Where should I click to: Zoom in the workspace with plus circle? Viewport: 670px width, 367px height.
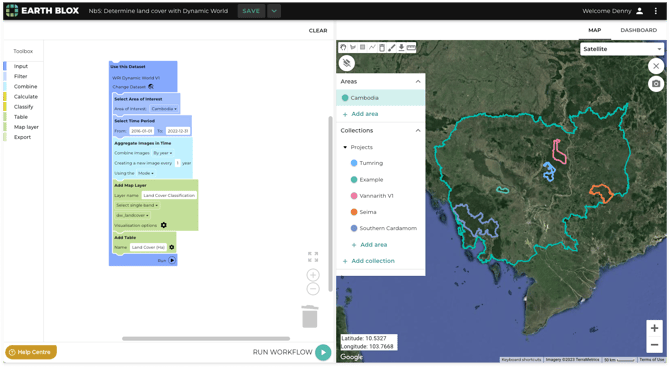[313, 275]
